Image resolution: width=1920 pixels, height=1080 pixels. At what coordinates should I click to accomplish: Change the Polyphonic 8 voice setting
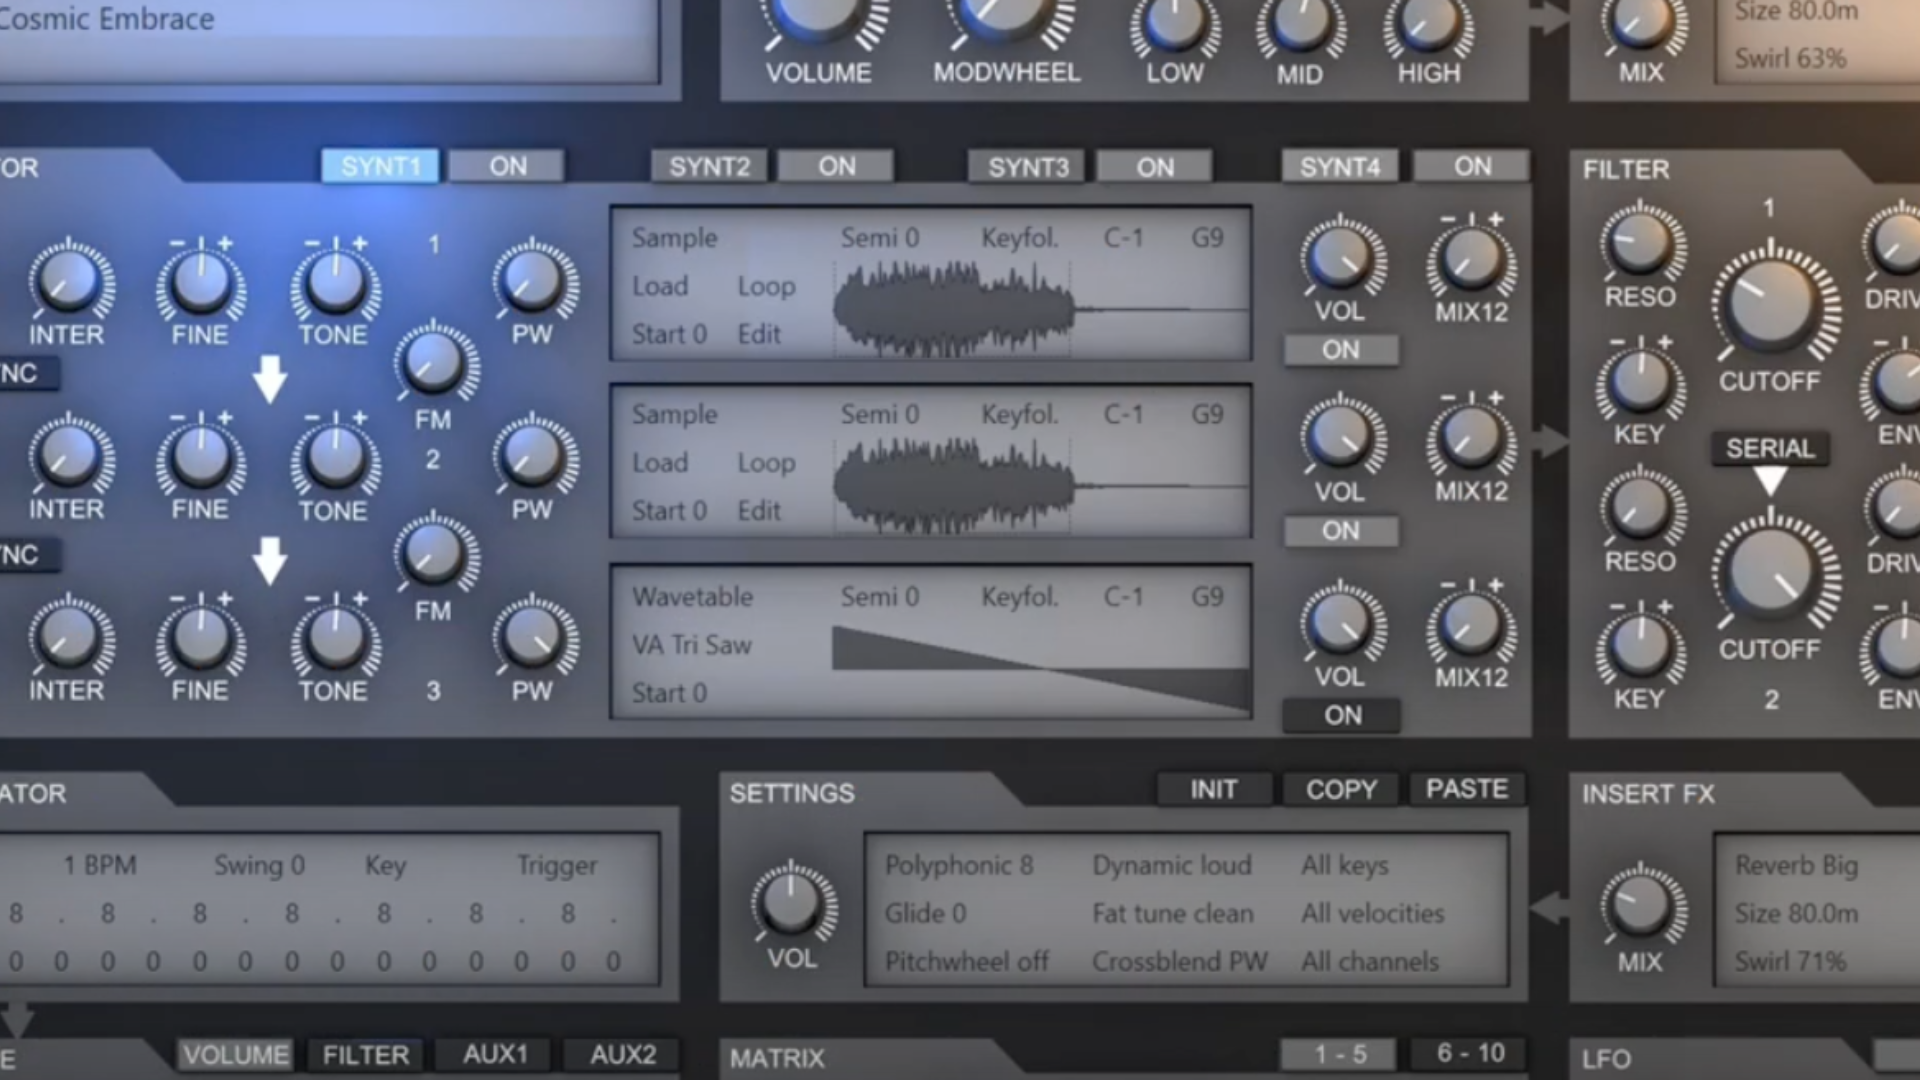click(959, 865)
